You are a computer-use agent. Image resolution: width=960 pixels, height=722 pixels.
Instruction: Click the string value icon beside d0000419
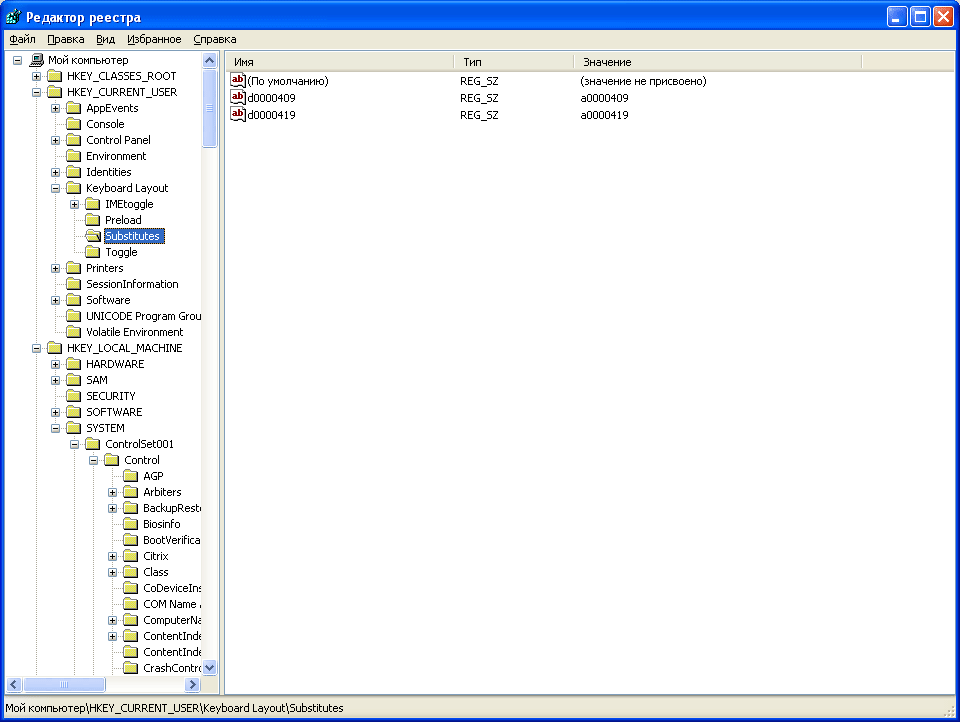click(x=238, y=115)
